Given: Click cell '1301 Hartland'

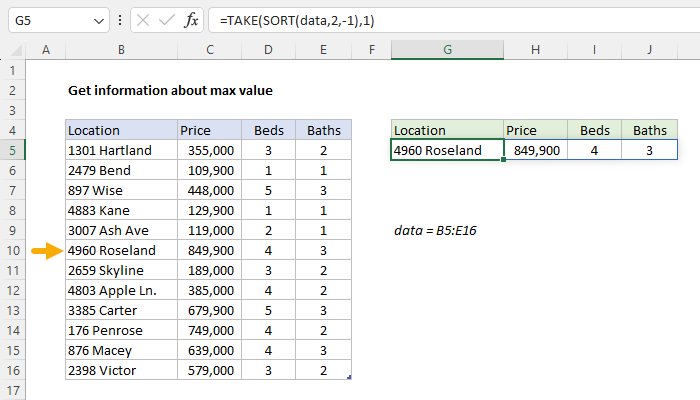Looking at the screenshot, I should 121,150.
